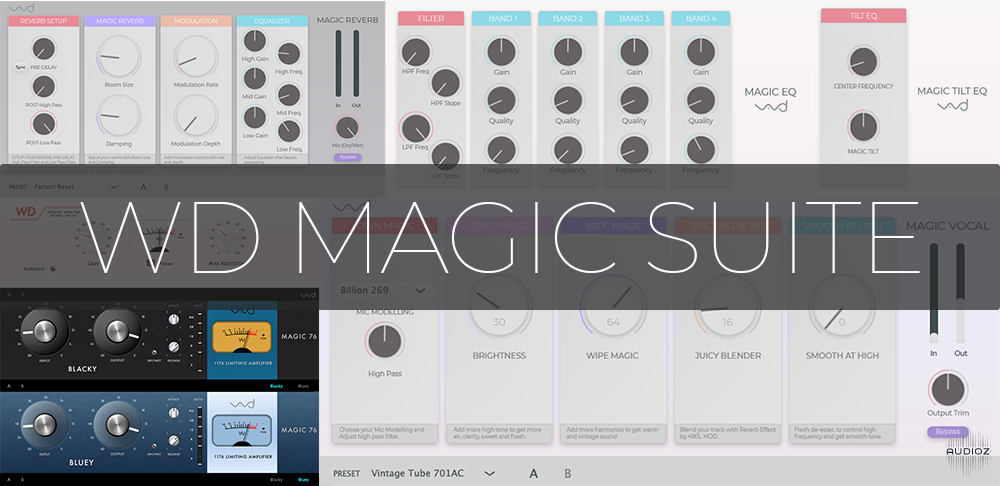This screenshot has height=486, width=1000.
Task: Select slot B beside the Factort Reset preset
Action: pos(166,187)
